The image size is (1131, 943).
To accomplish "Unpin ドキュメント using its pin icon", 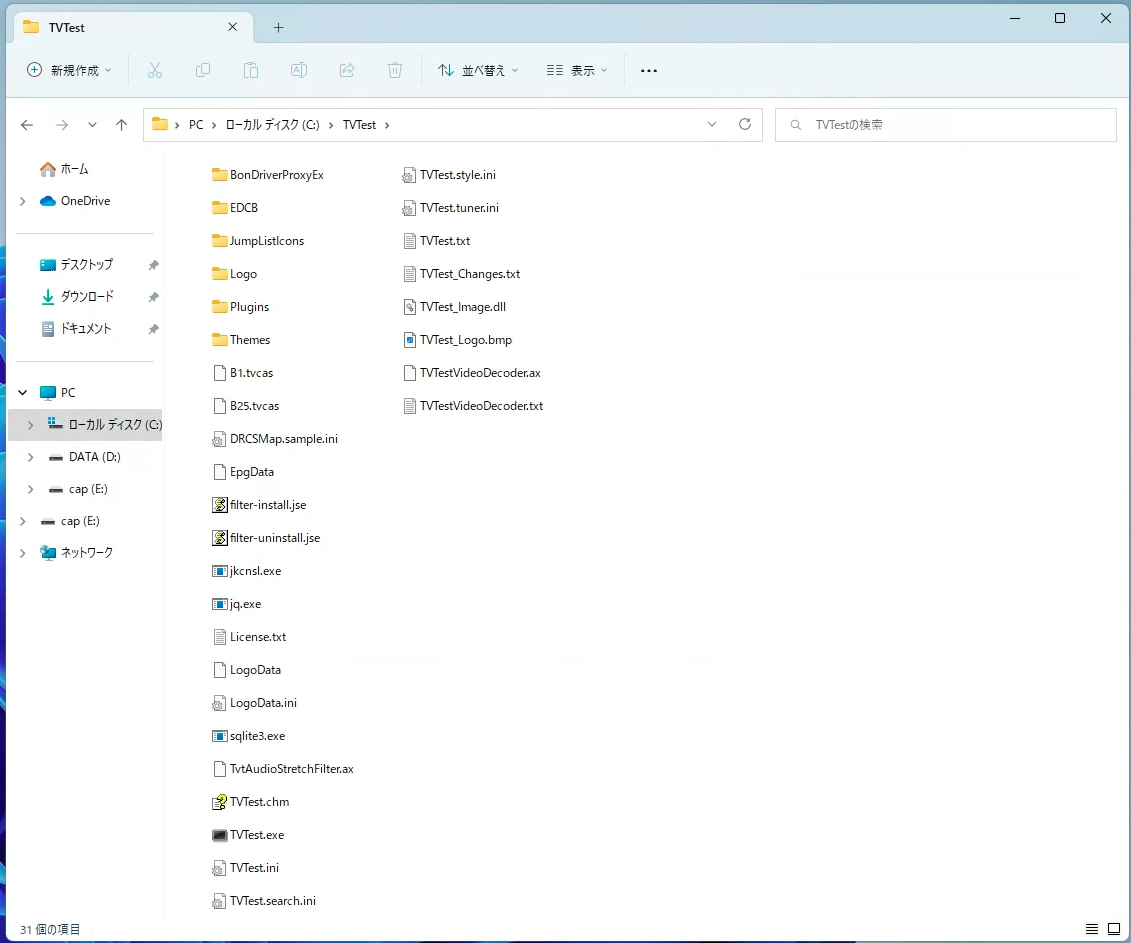I will [x=153, y=328].
